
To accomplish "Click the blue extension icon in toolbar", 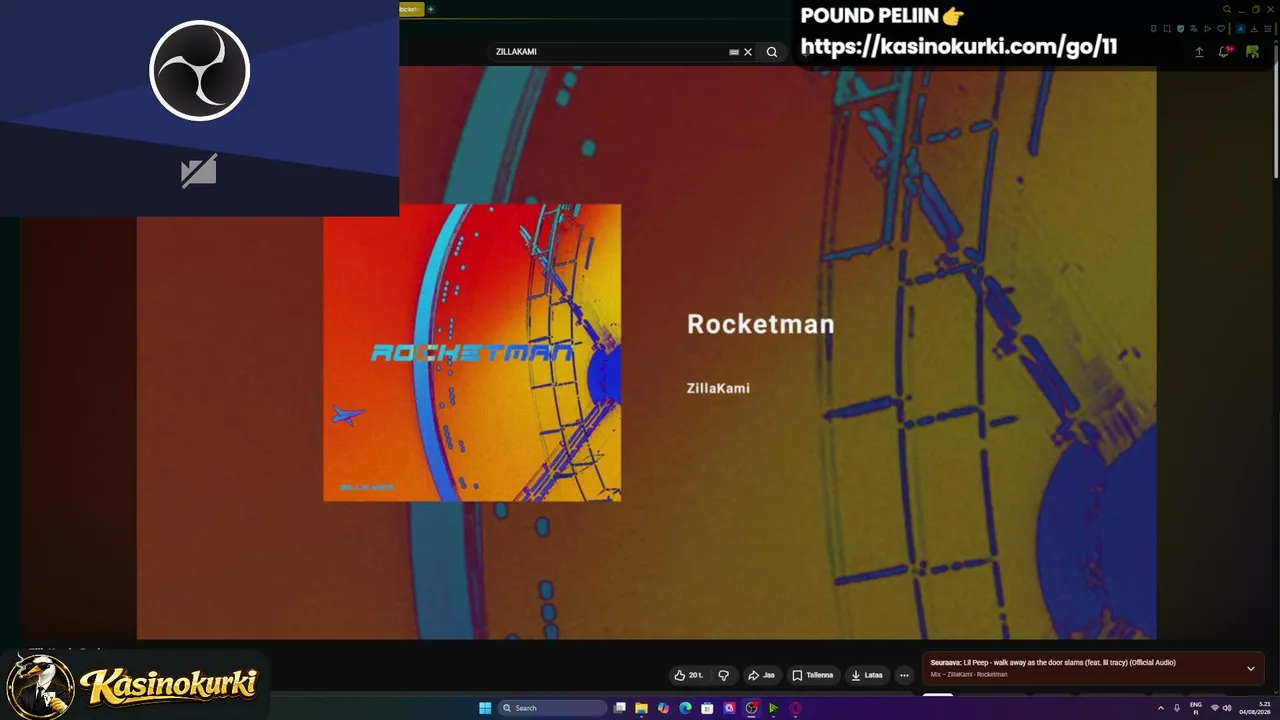I will pos(1241,29).
